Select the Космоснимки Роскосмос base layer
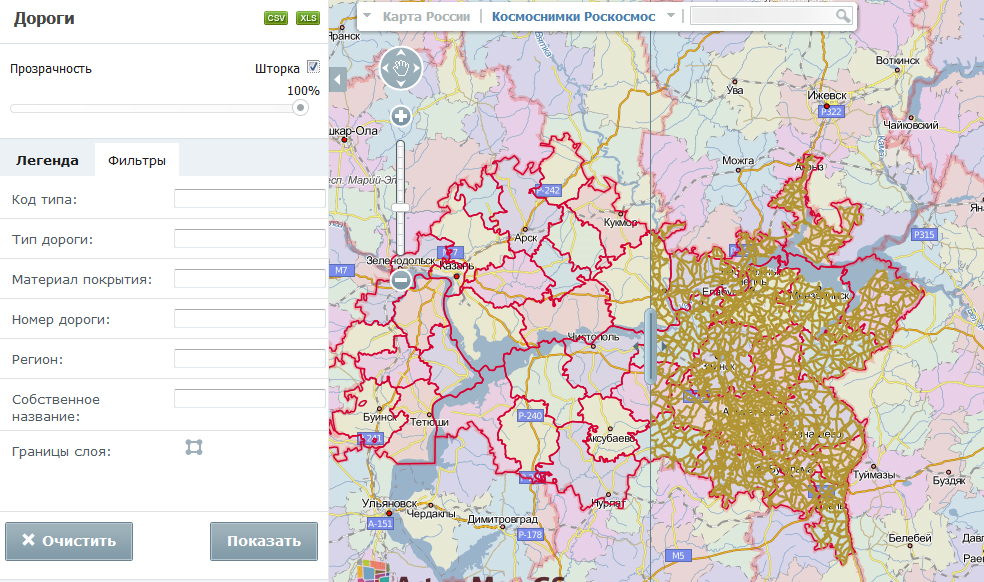984x582 pixels. point(574,16)
